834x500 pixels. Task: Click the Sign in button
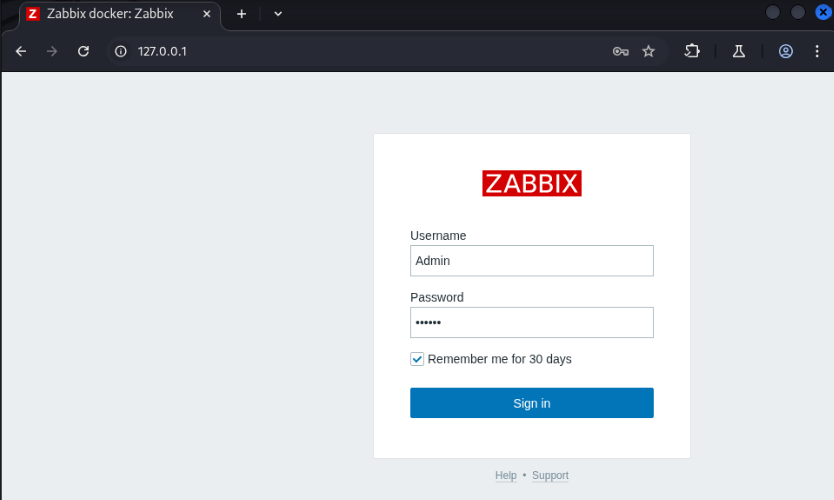click(532, 403)
